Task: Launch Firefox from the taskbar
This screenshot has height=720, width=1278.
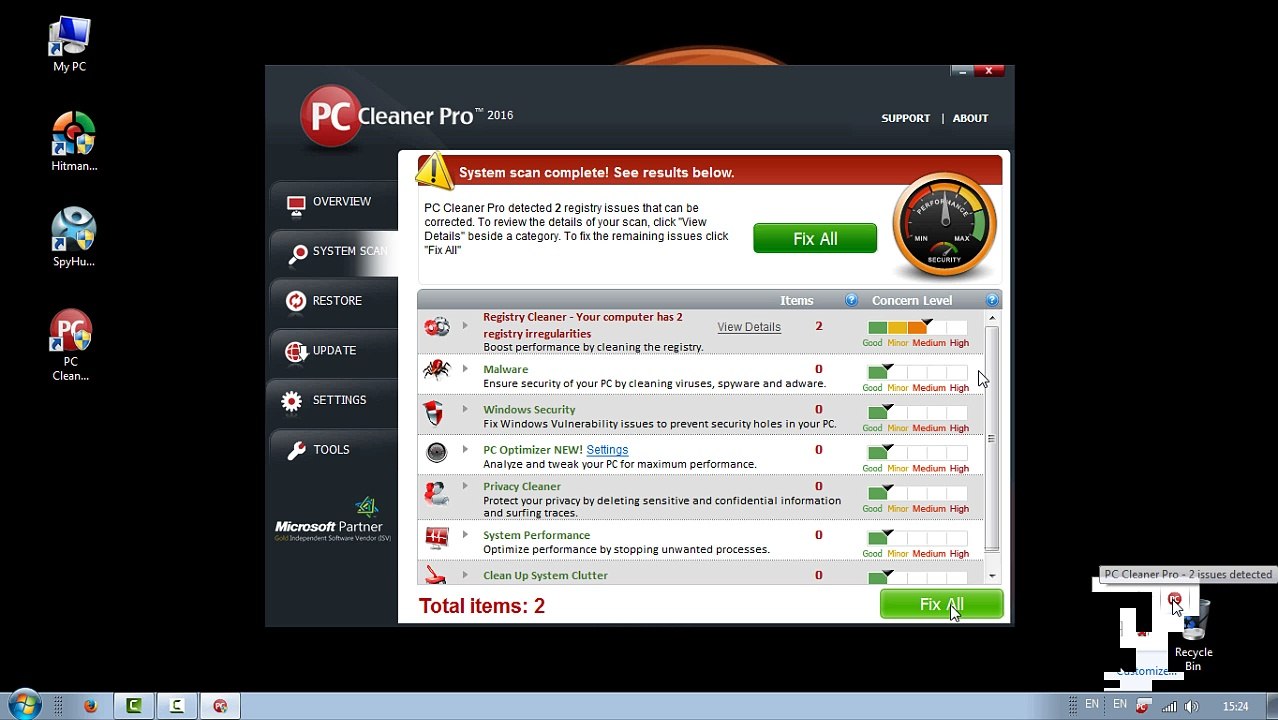Action: click(x=90, y=706)
